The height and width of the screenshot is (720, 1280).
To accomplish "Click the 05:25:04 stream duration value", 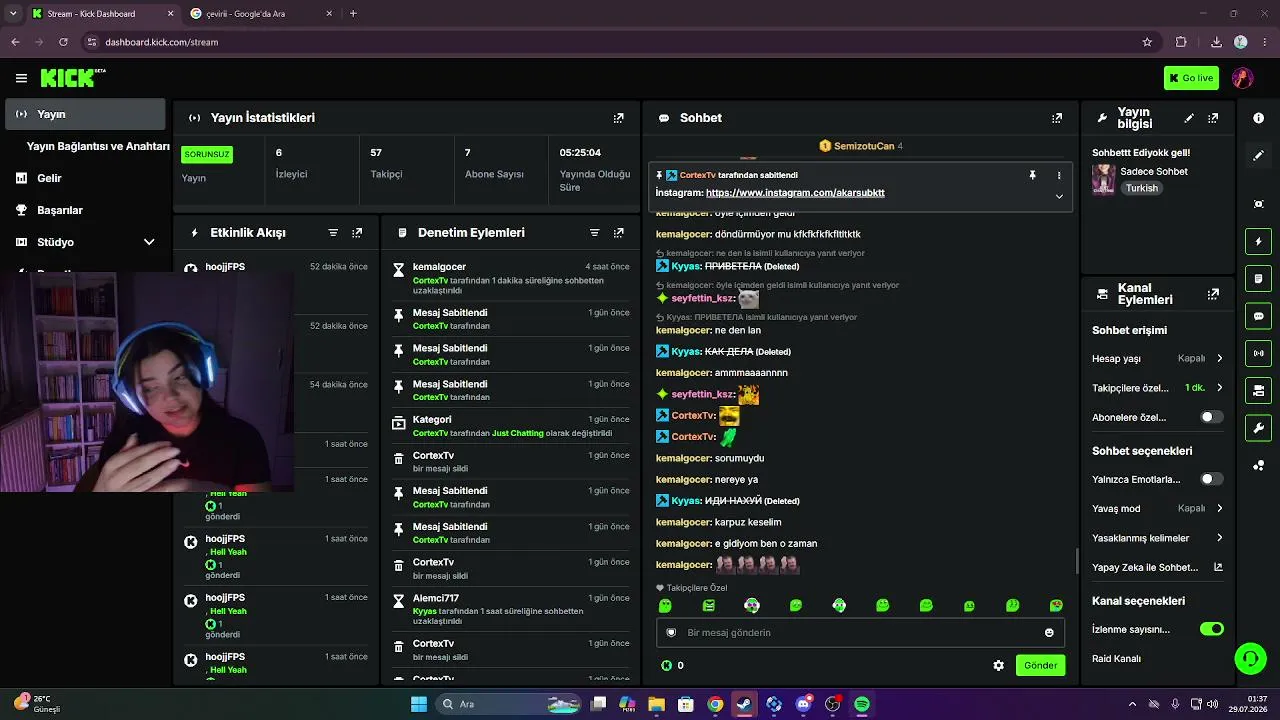I will point(580,153).
